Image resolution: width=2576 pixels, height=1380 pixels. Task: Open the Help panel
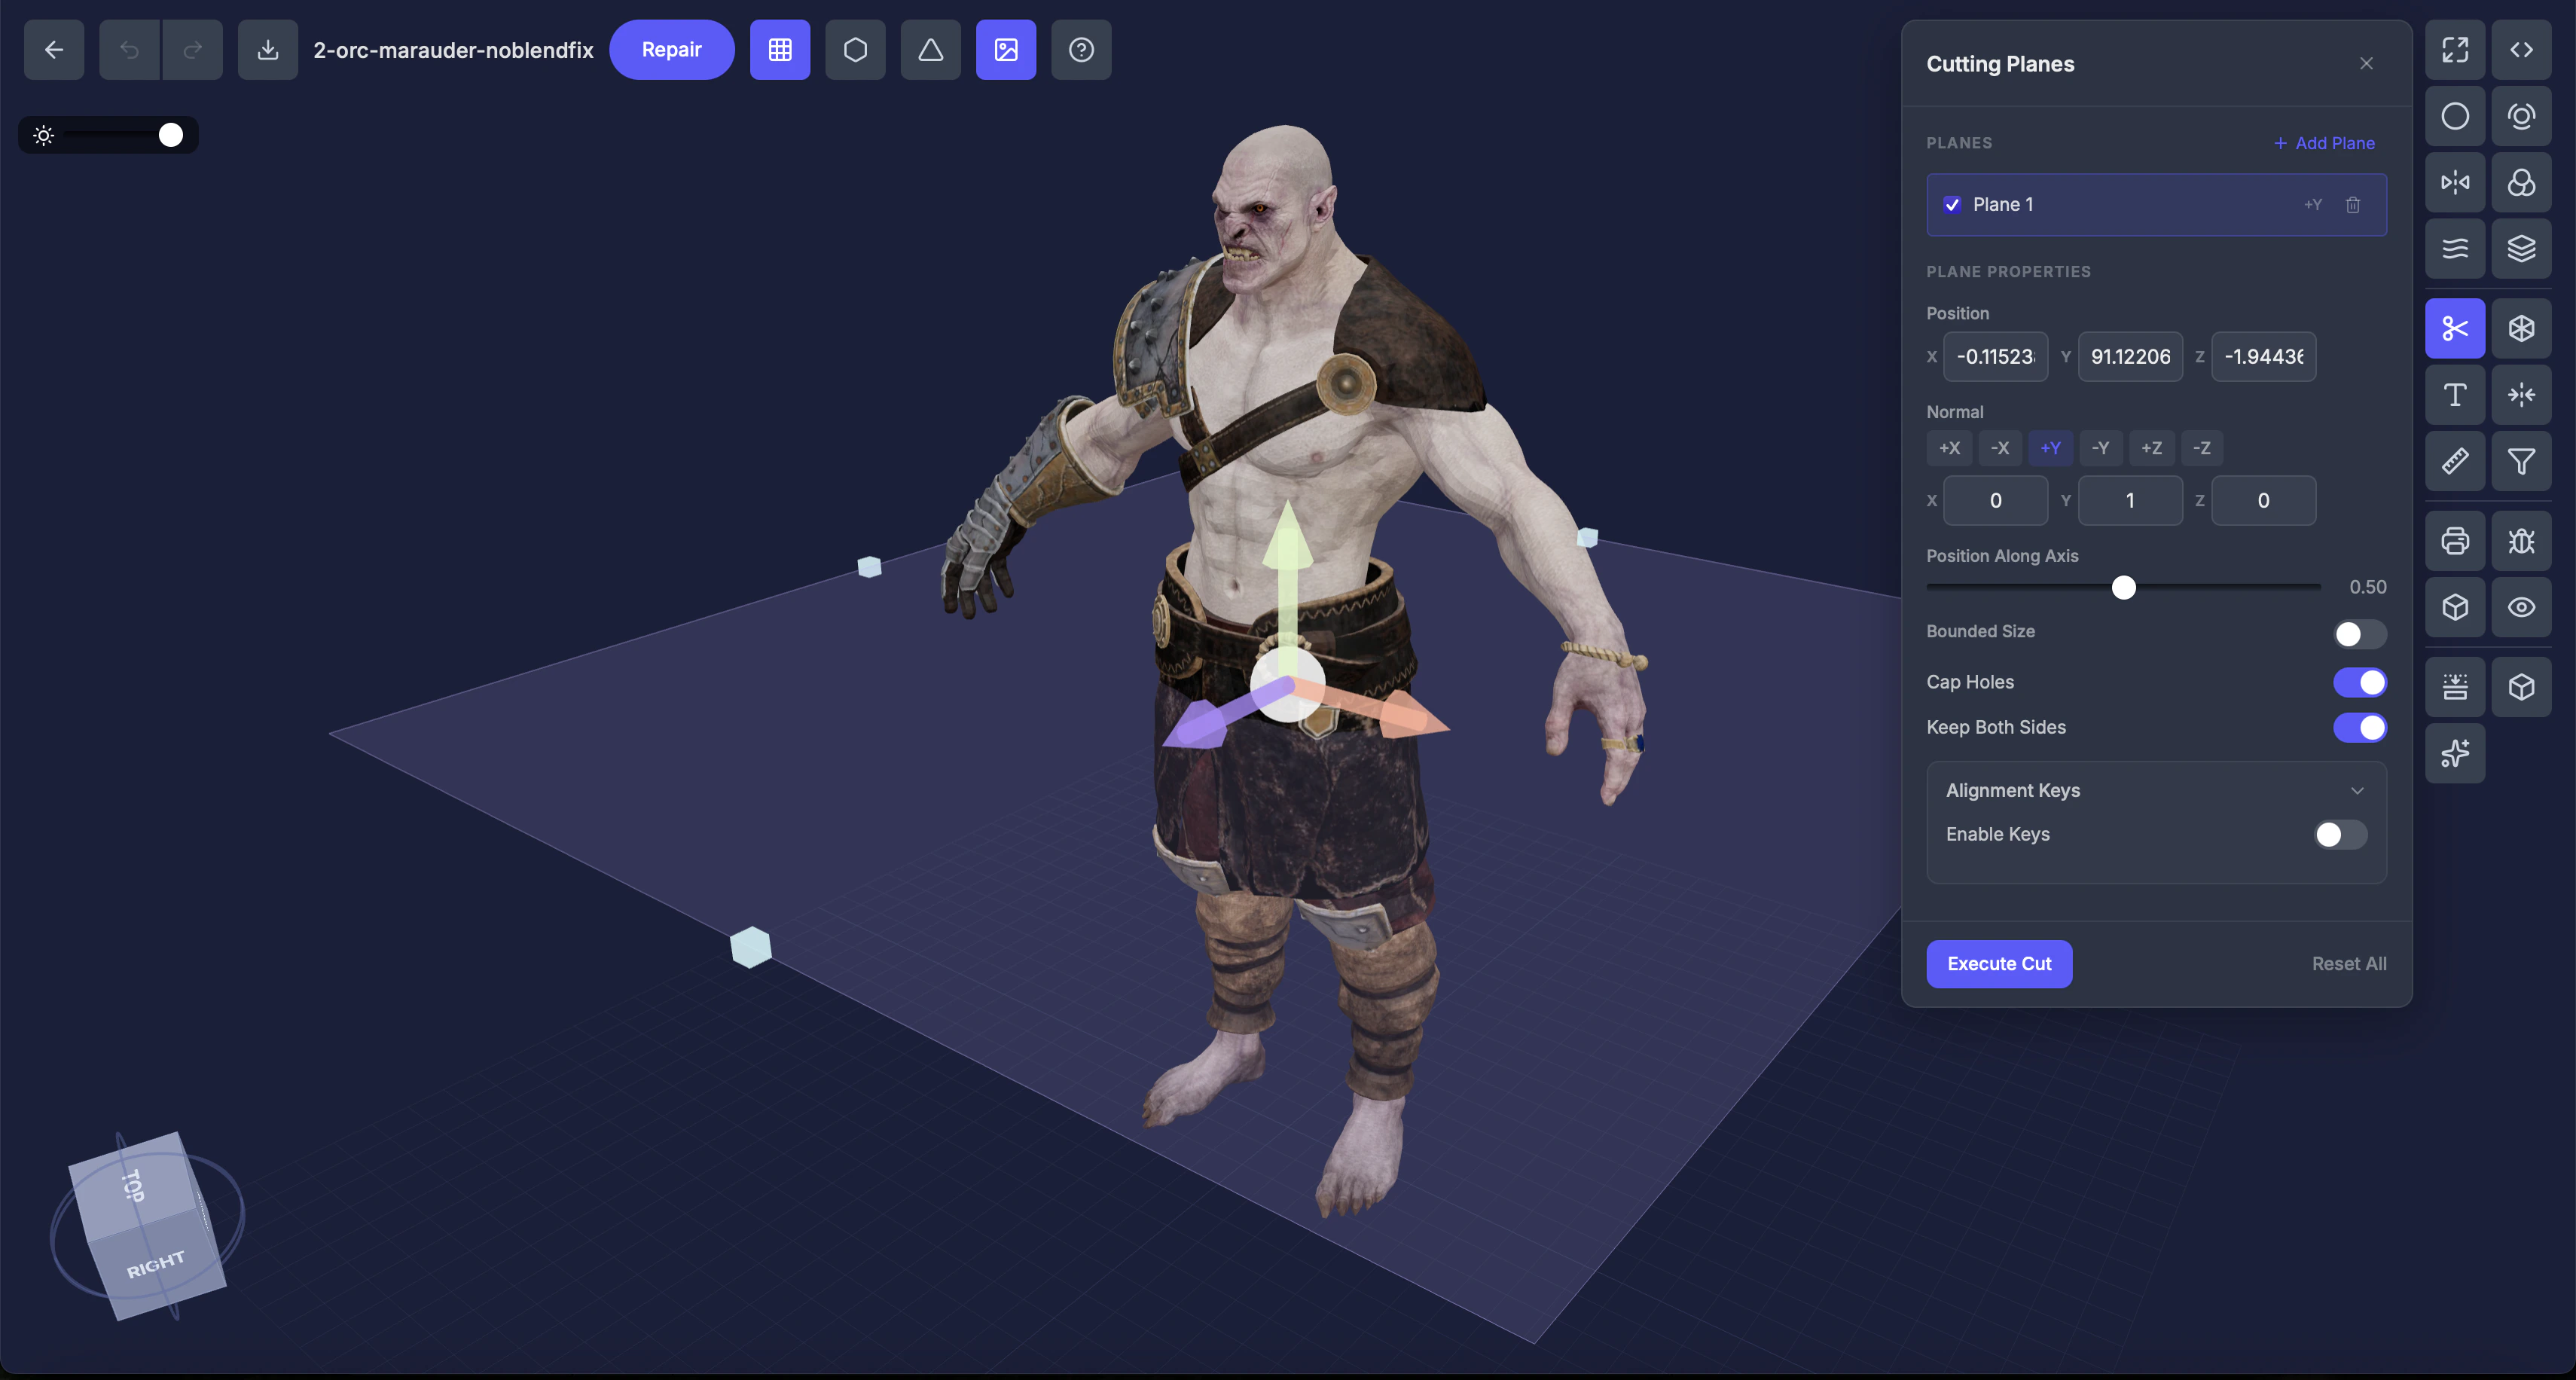click(1081, 49)
